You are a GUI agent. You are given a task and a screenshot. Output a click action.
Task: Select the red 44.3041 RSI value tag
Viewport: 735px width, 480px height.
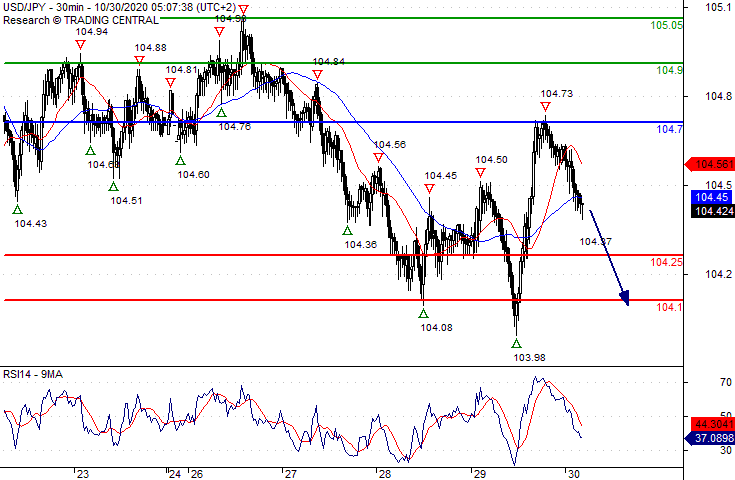712,424
